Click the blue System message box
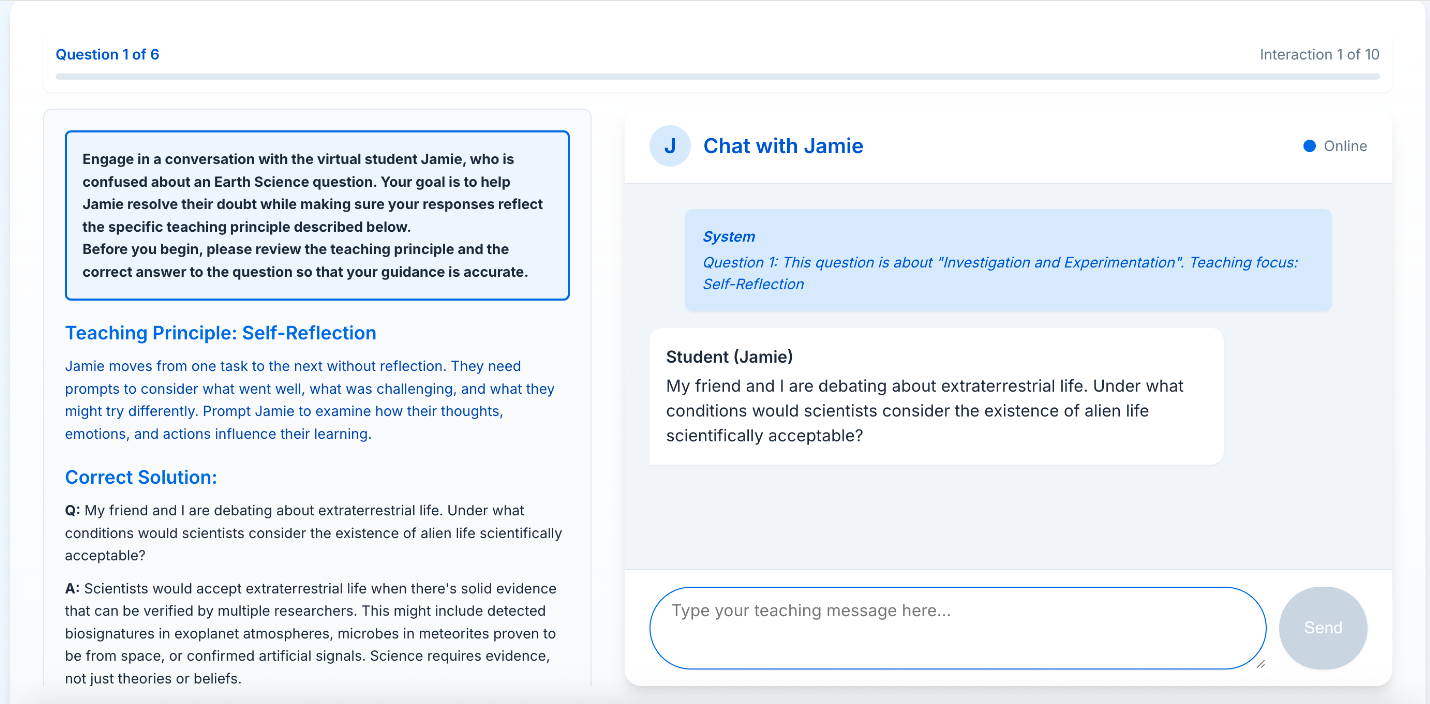Image resolution: width=1430 pixels, height=704 pixels. (1007, 260)
